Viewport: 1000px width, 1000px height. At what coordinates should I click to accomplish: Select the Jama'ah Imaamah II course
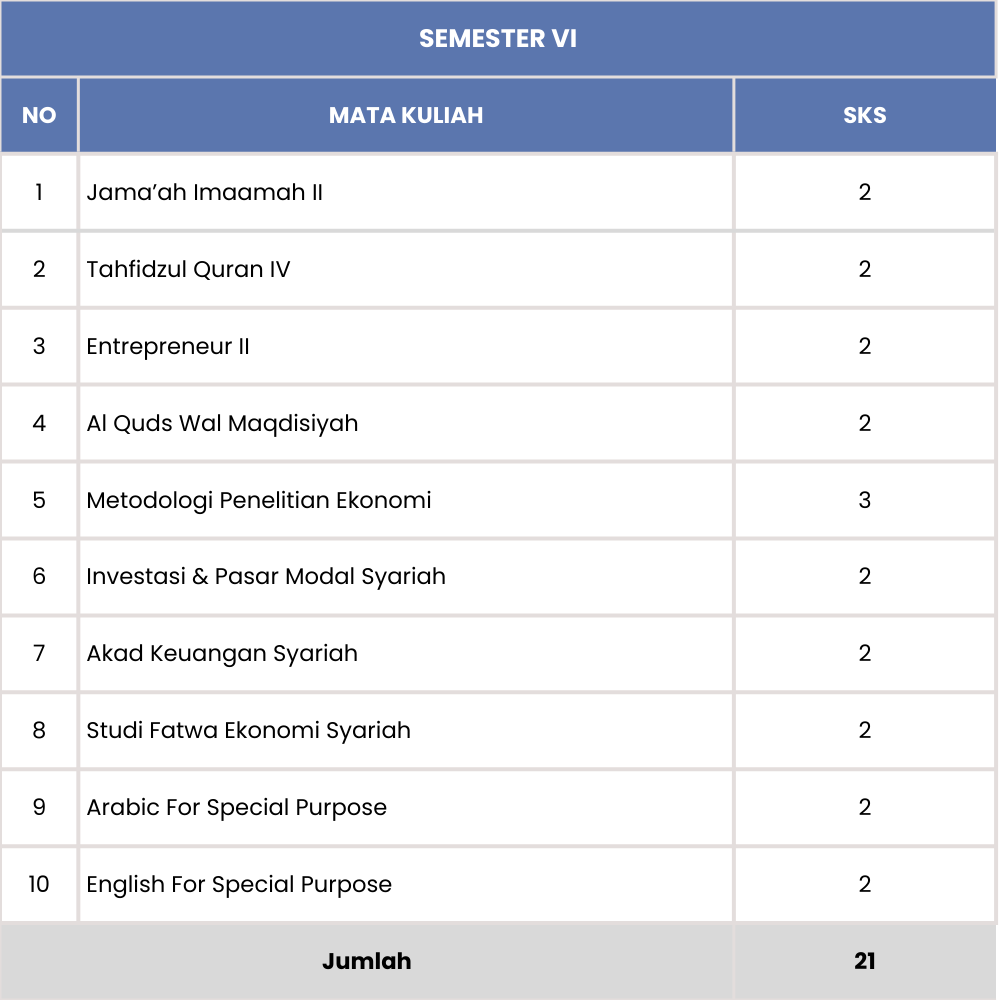[x=205, y=192]
